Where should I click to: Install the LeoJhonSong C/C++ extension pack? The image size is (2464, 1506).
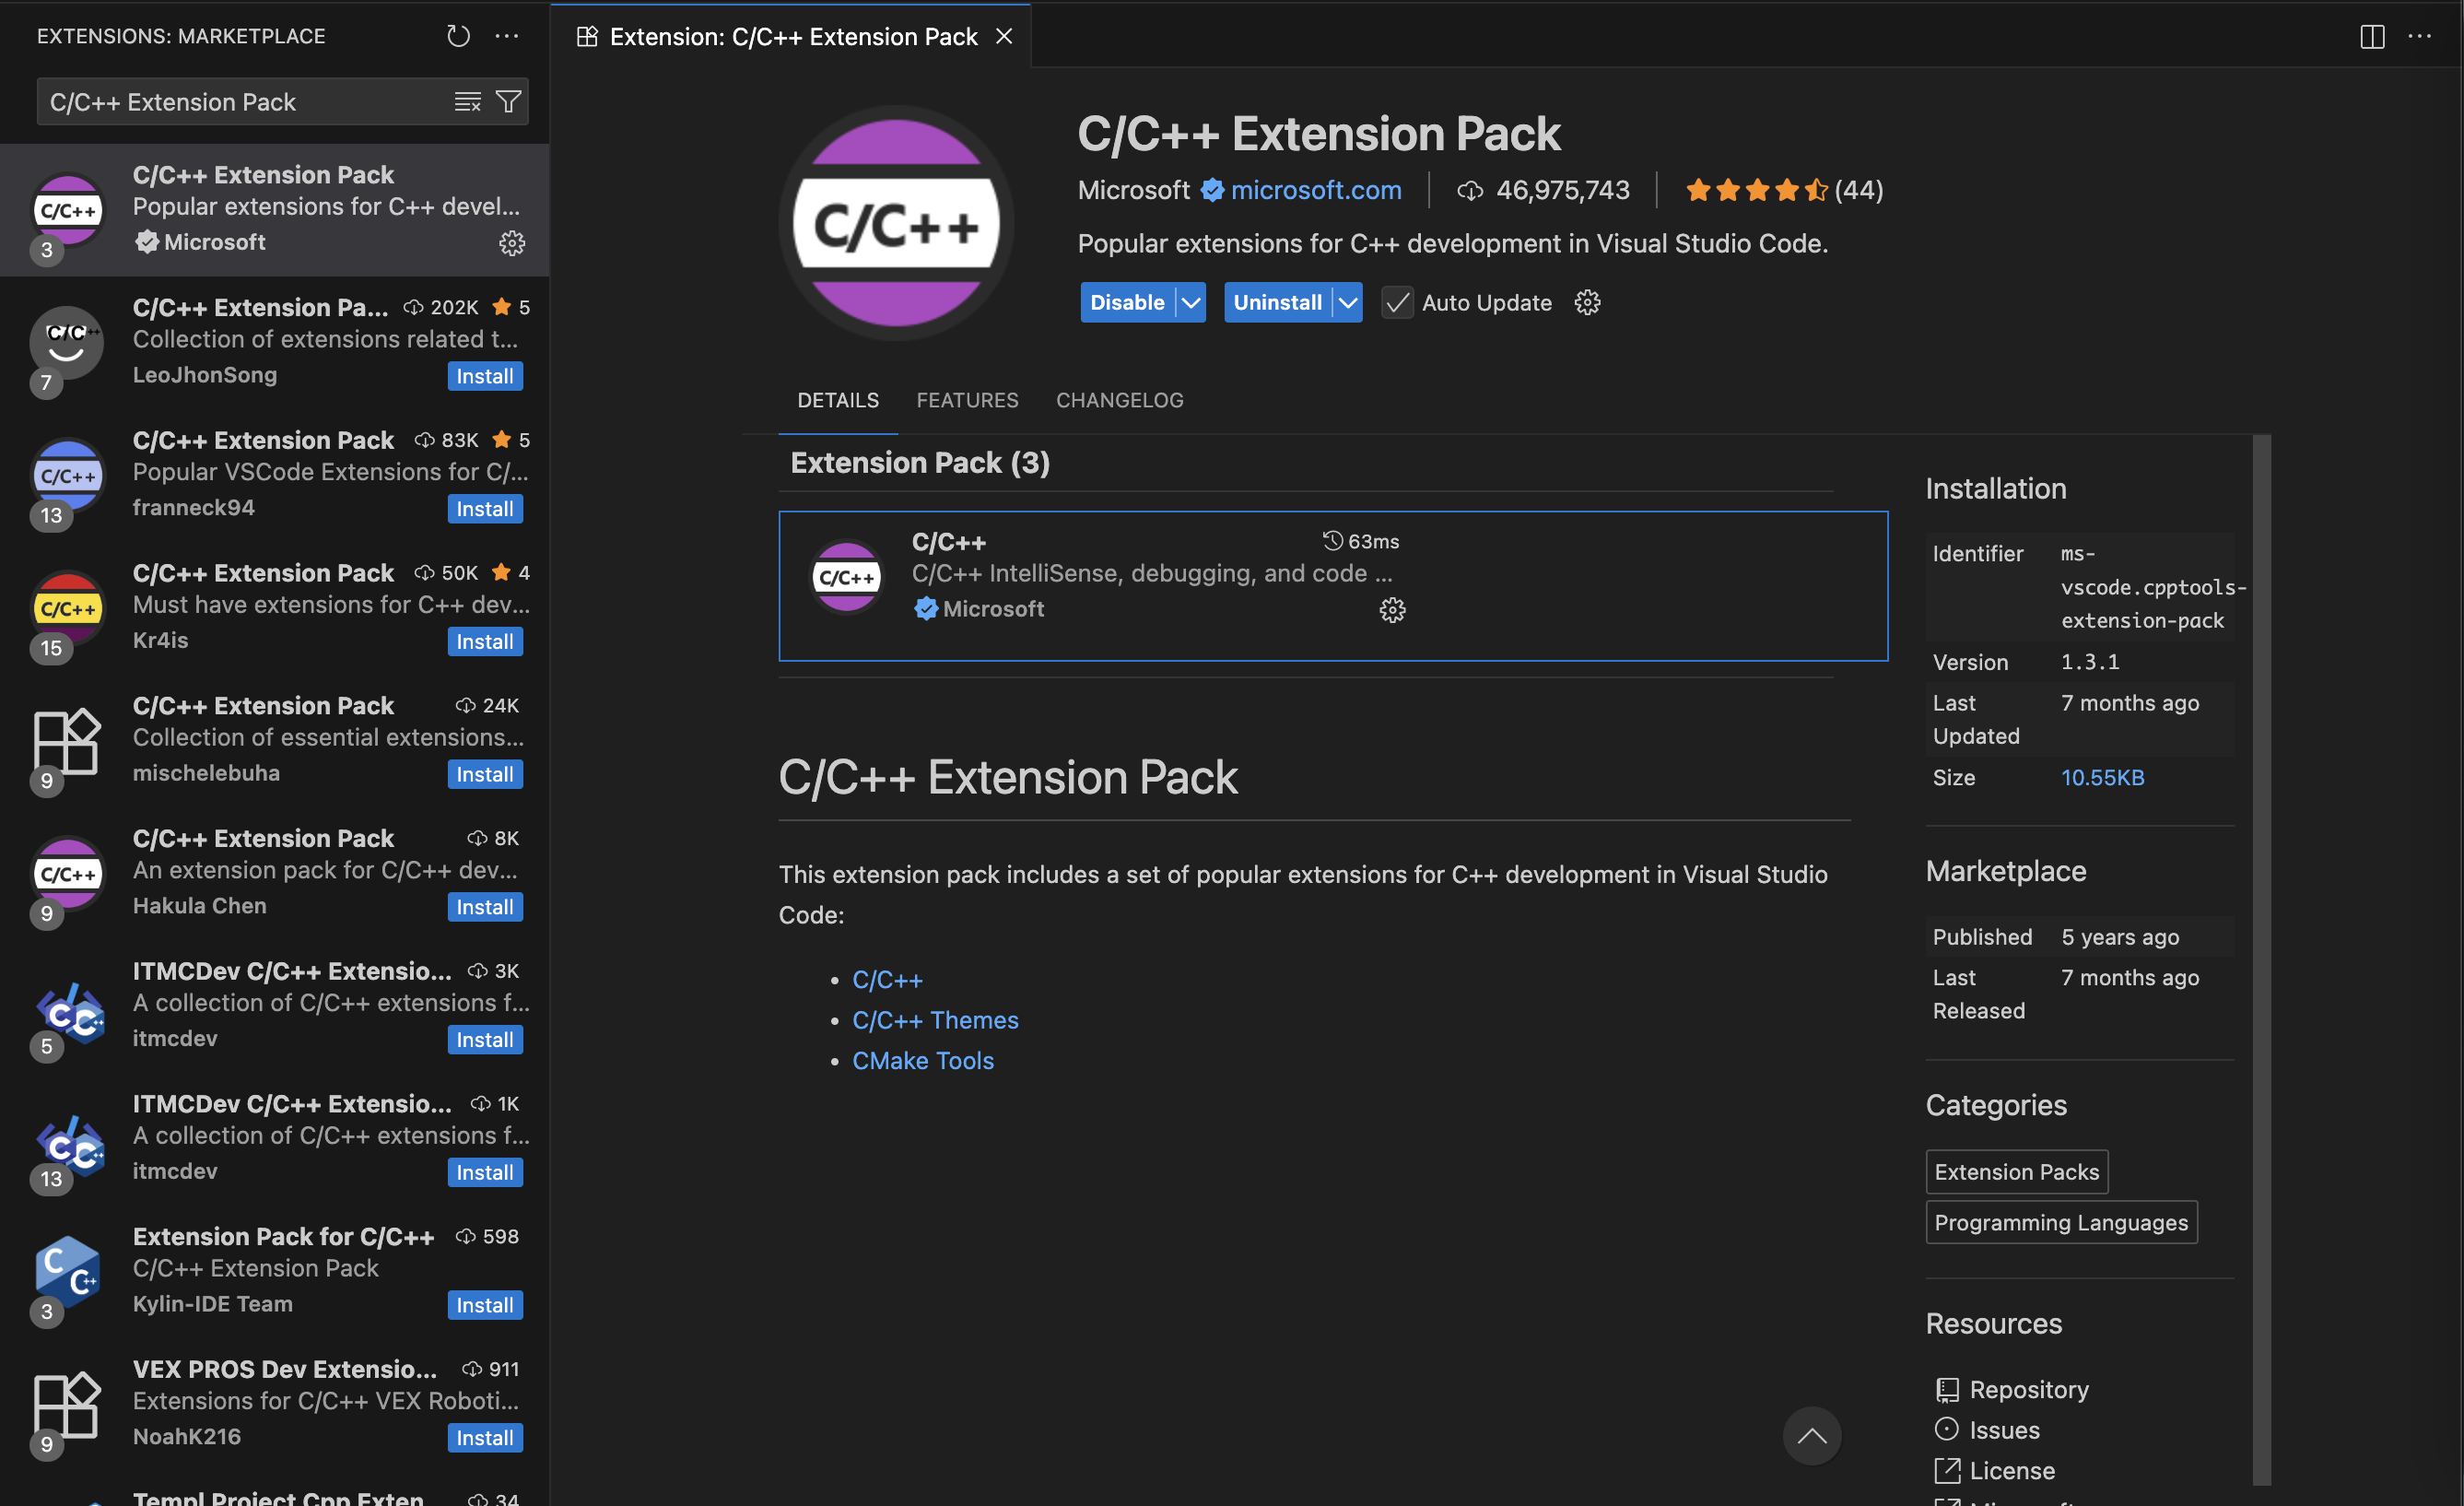click(x=484, y=376)
